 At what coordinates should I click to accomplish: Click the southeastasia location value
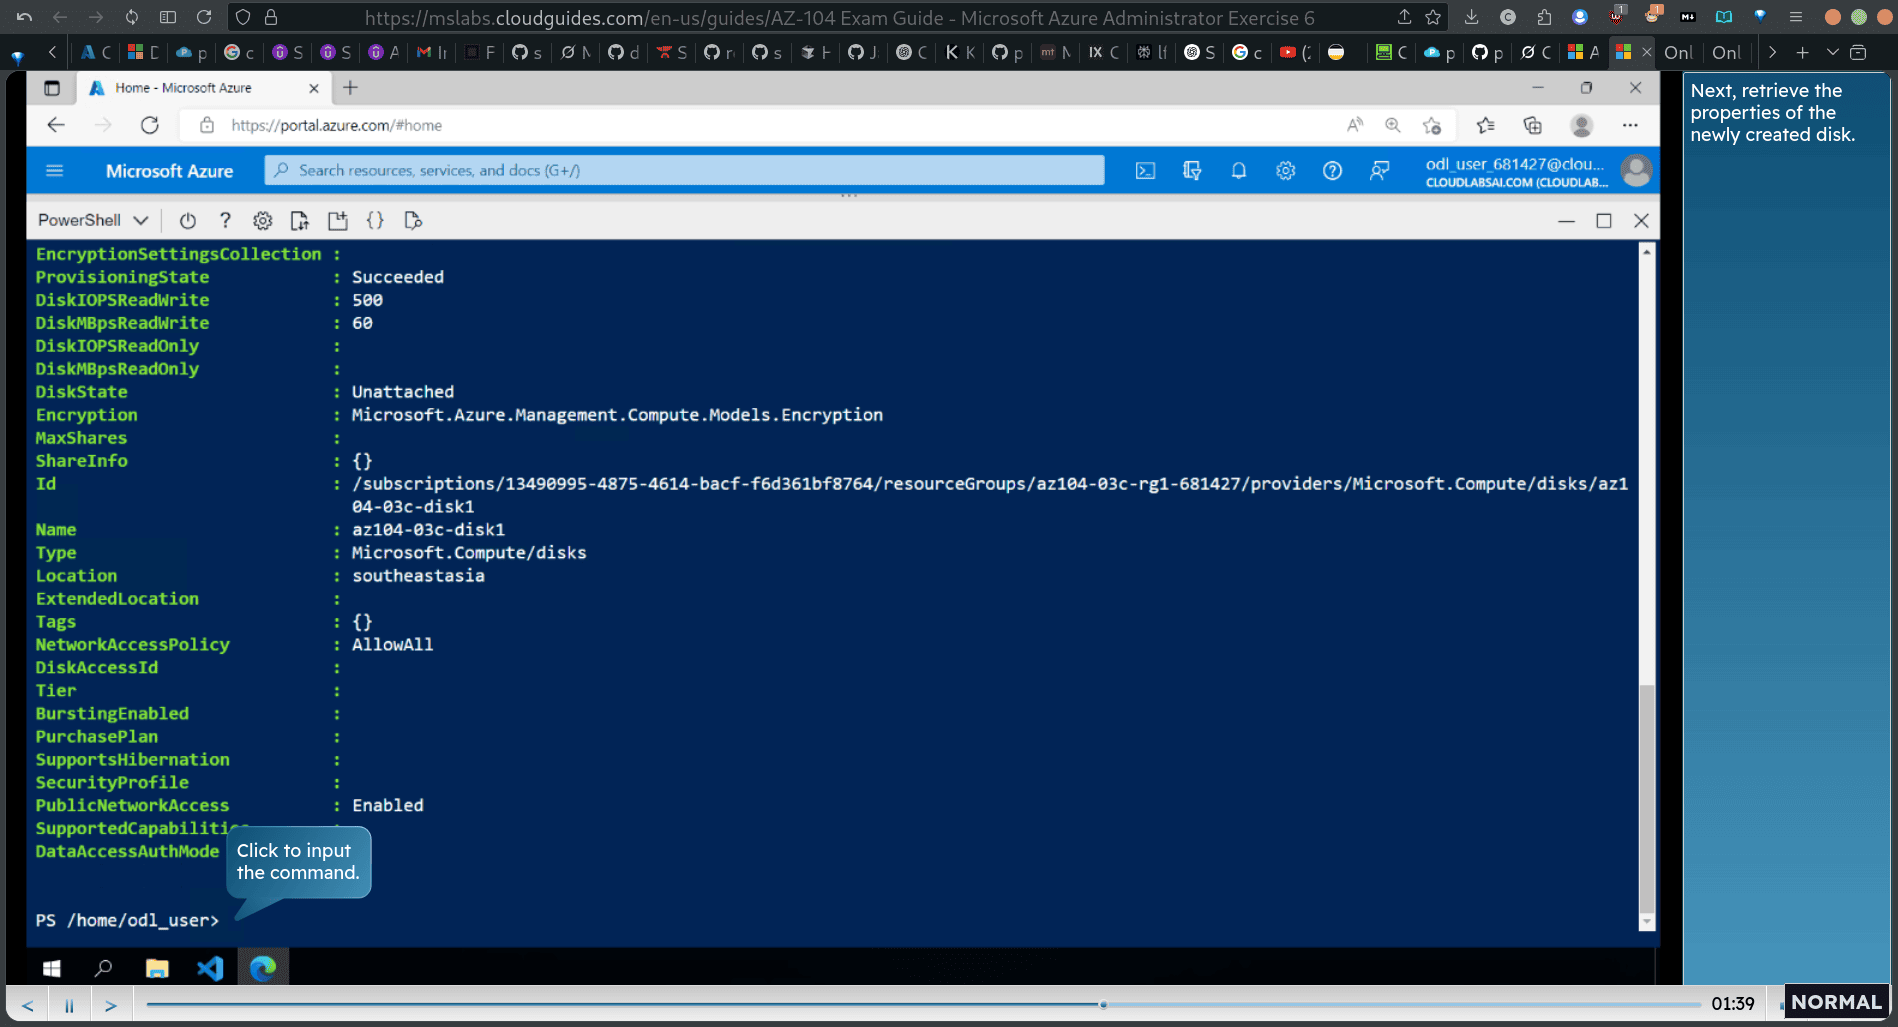pyautogui.click(x=418, y=576)
